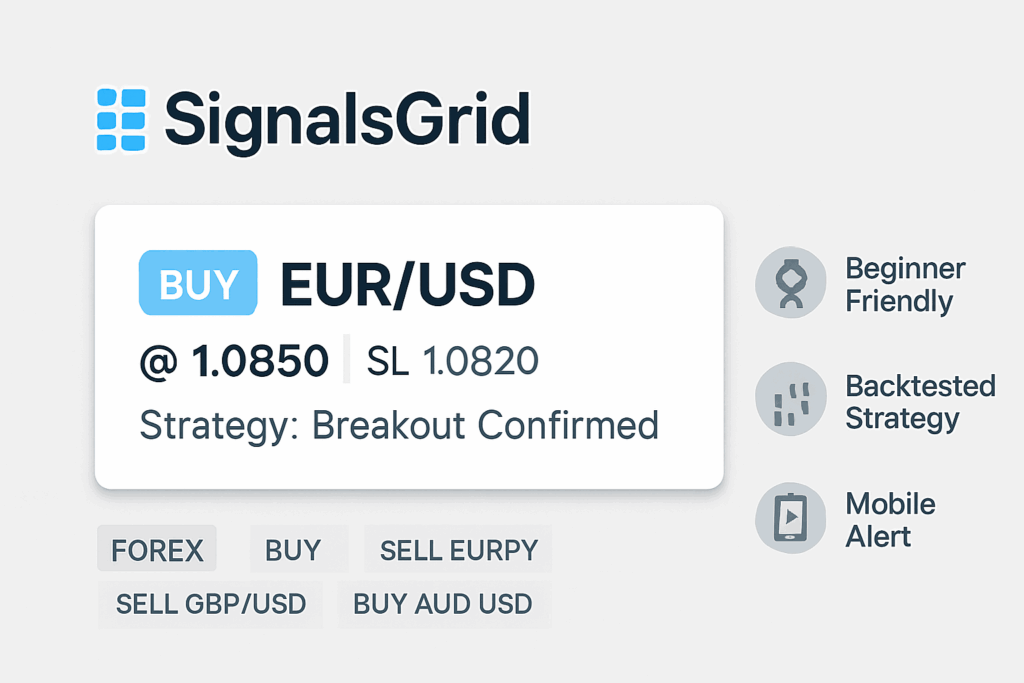
Task: Open the Mobile Alert feature label
Action: coord(890,519)
